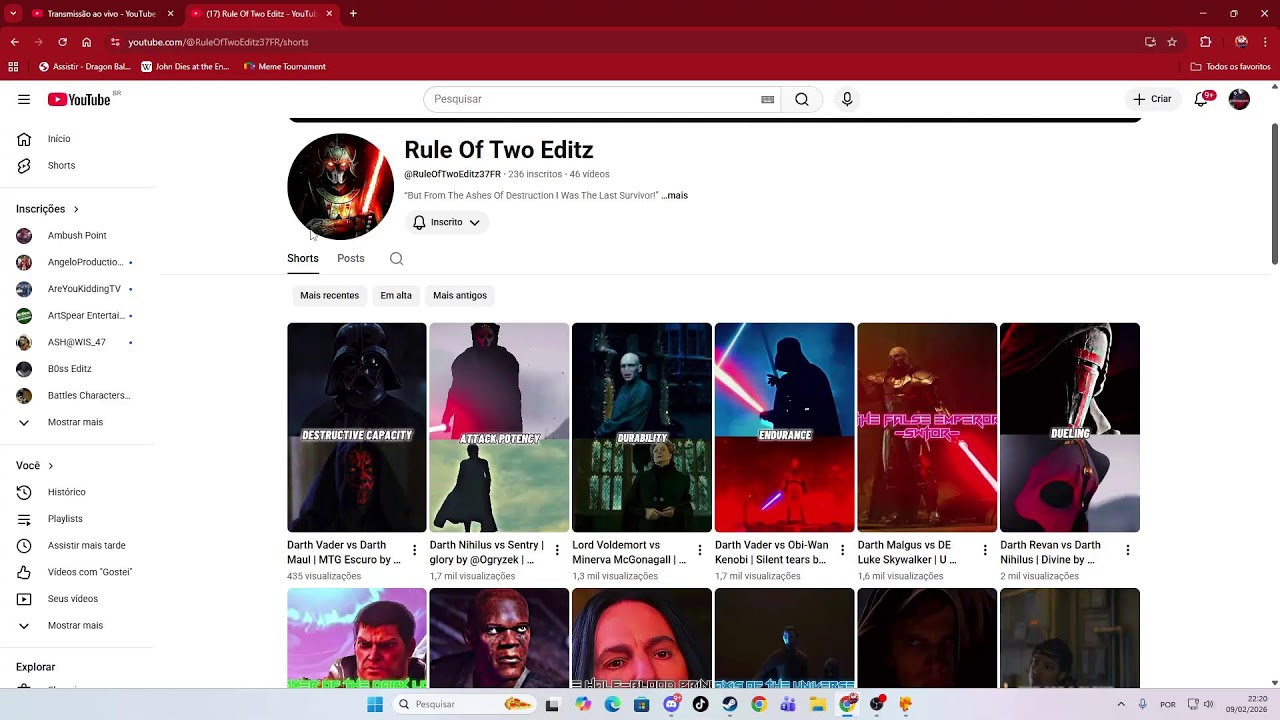
Task: Open notifications bell in header
Action: pyautogui.click(x=1201, y=99)
